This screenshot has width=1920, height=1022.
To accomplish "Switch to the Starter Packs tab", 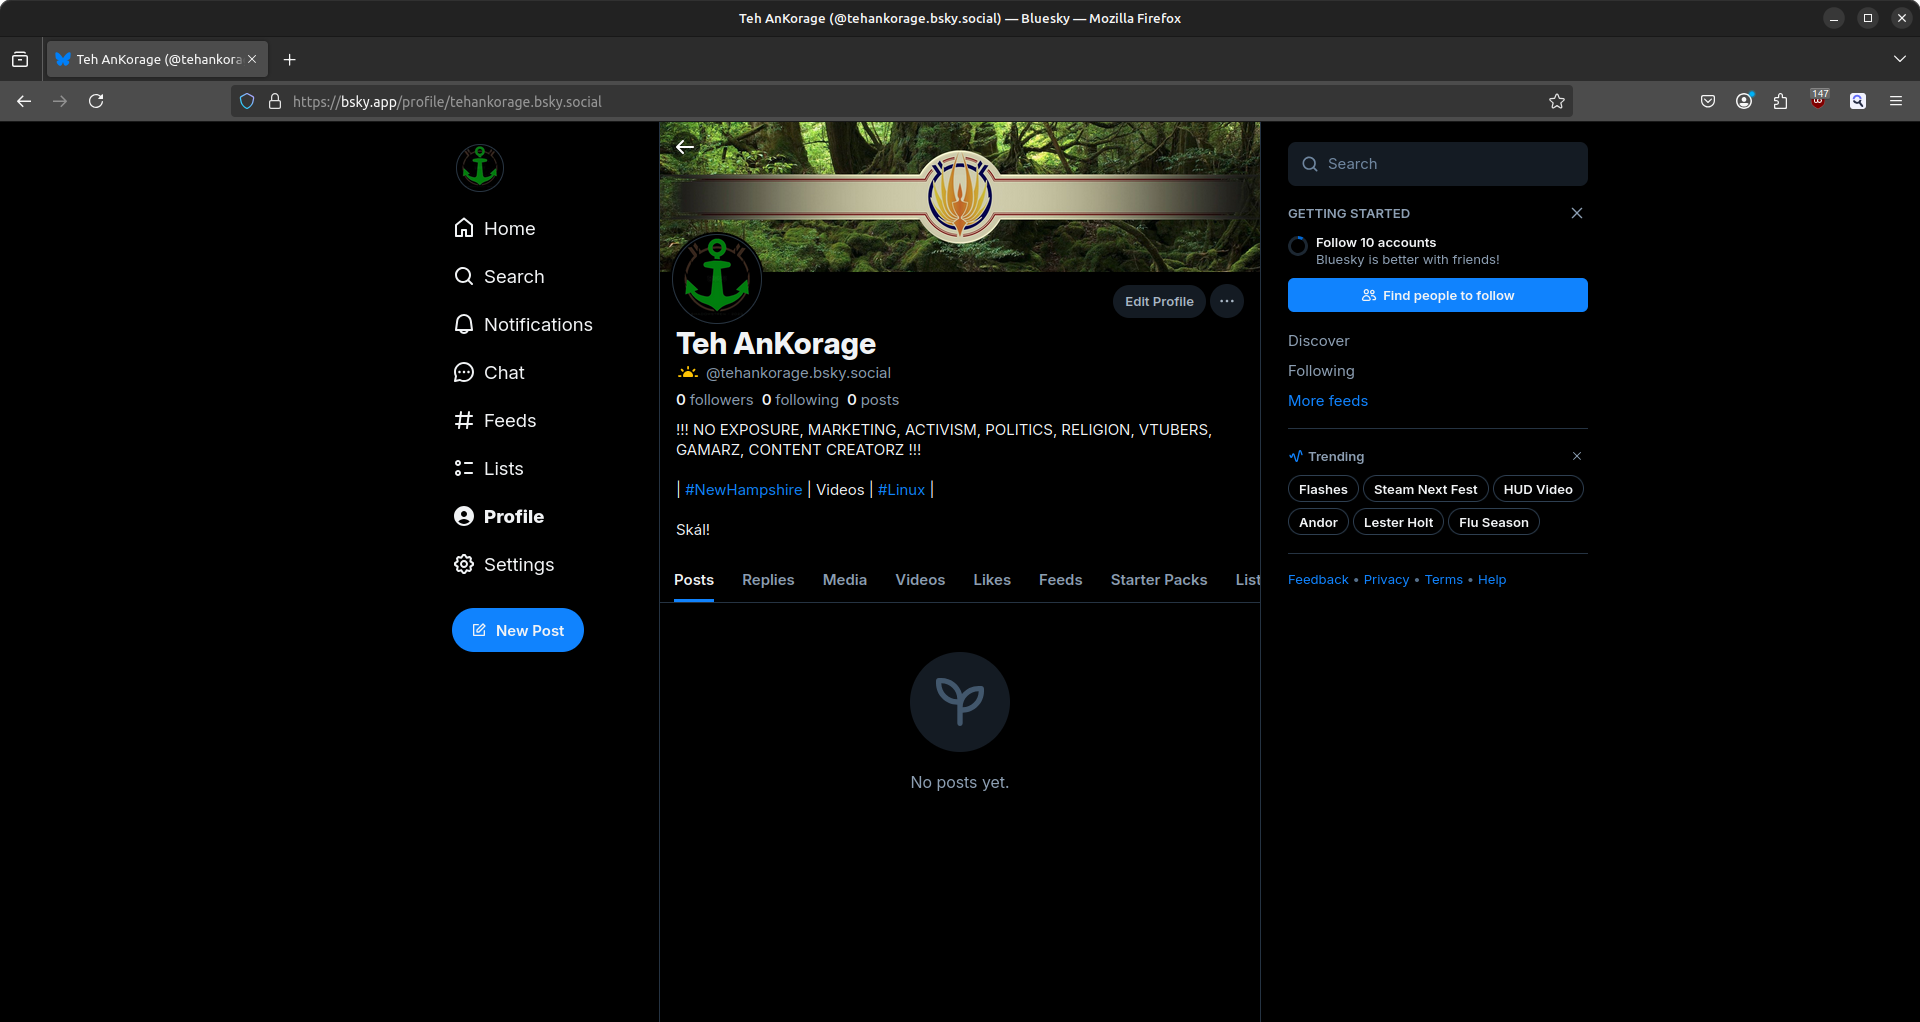I will pos(1159,580).
